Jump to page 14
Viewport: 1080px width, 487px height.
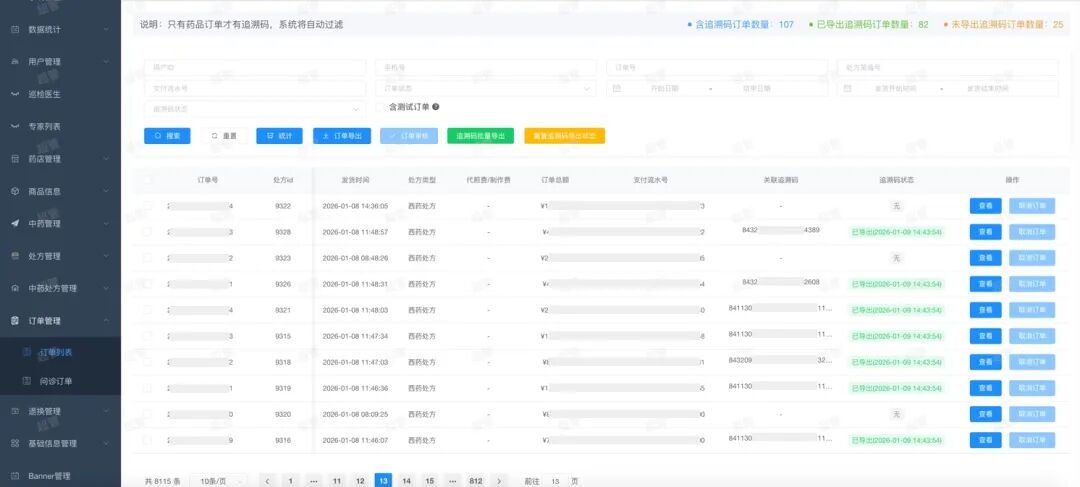click(x=406, y=481)
